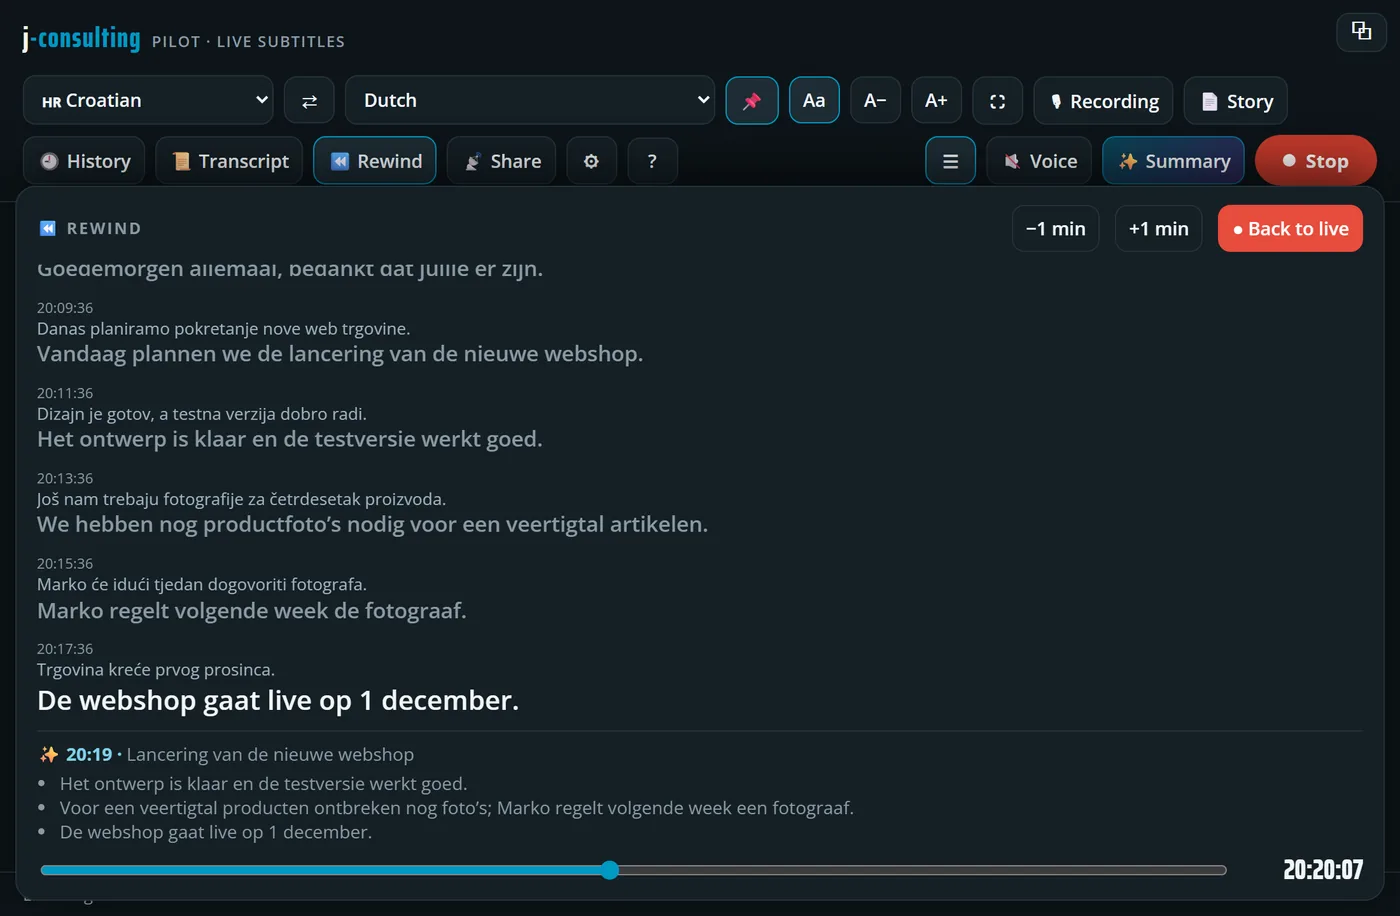Click the 20:20:07 playback time

[x=1323, y=869]
